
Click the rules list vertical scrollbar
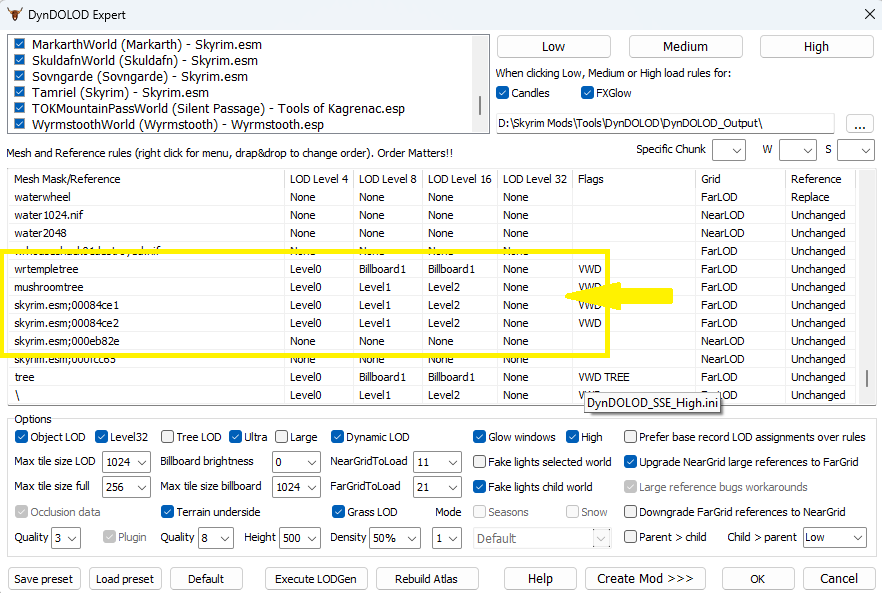pyautogui.click(x=866, y=380)
